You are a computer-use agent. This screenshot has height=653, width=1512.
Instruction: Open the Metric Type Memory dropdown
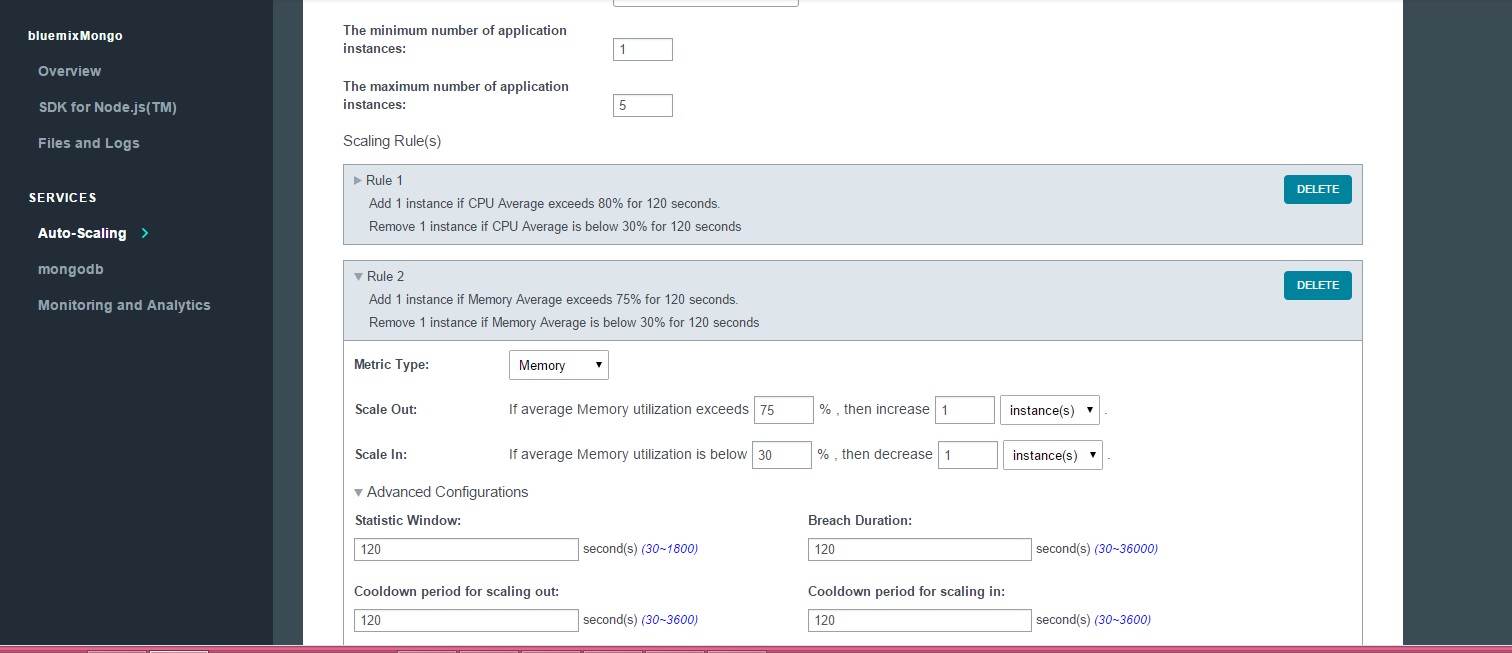pyautogui.click(x=558, y=365)
